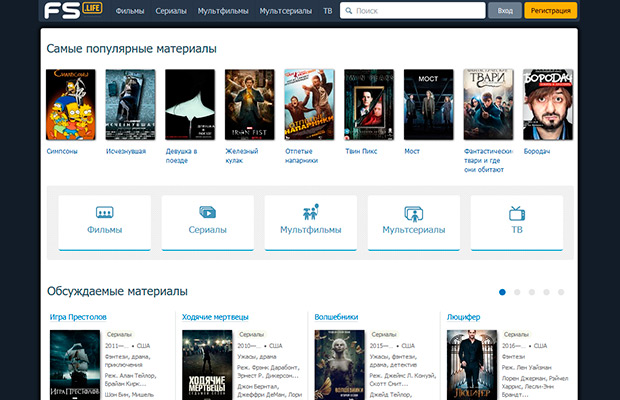Viewport: 620px width, 400px height.
Task: Open Мультфильмы in the top navigation
Action: pos(223,12)
